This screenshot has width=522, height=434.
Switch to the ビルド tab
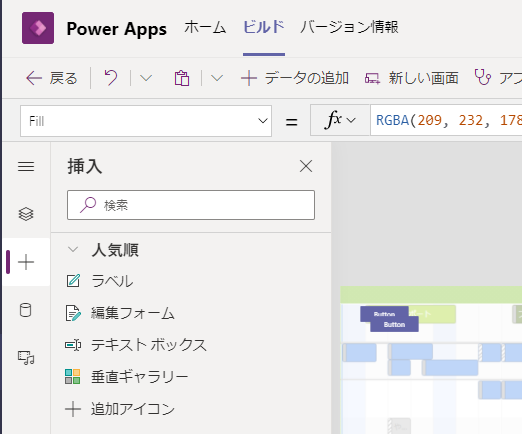click(264, 27)
